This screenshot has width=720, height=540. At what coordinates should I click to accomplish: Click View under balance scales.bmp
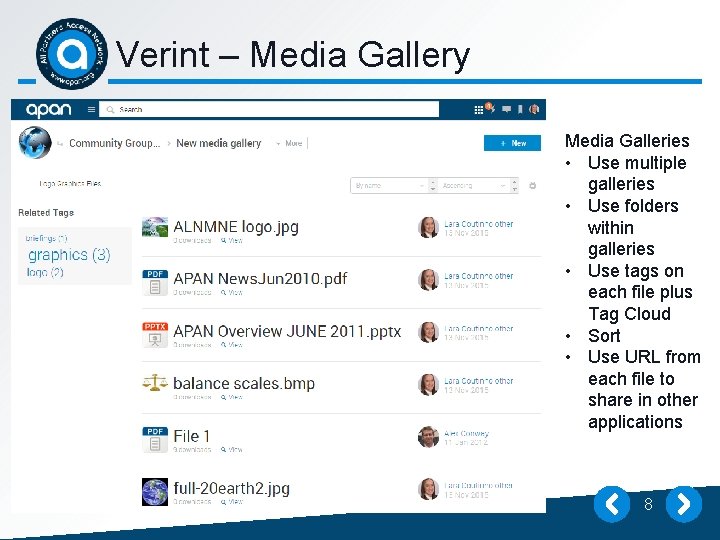pyautogui.click(x=231, y=397)
